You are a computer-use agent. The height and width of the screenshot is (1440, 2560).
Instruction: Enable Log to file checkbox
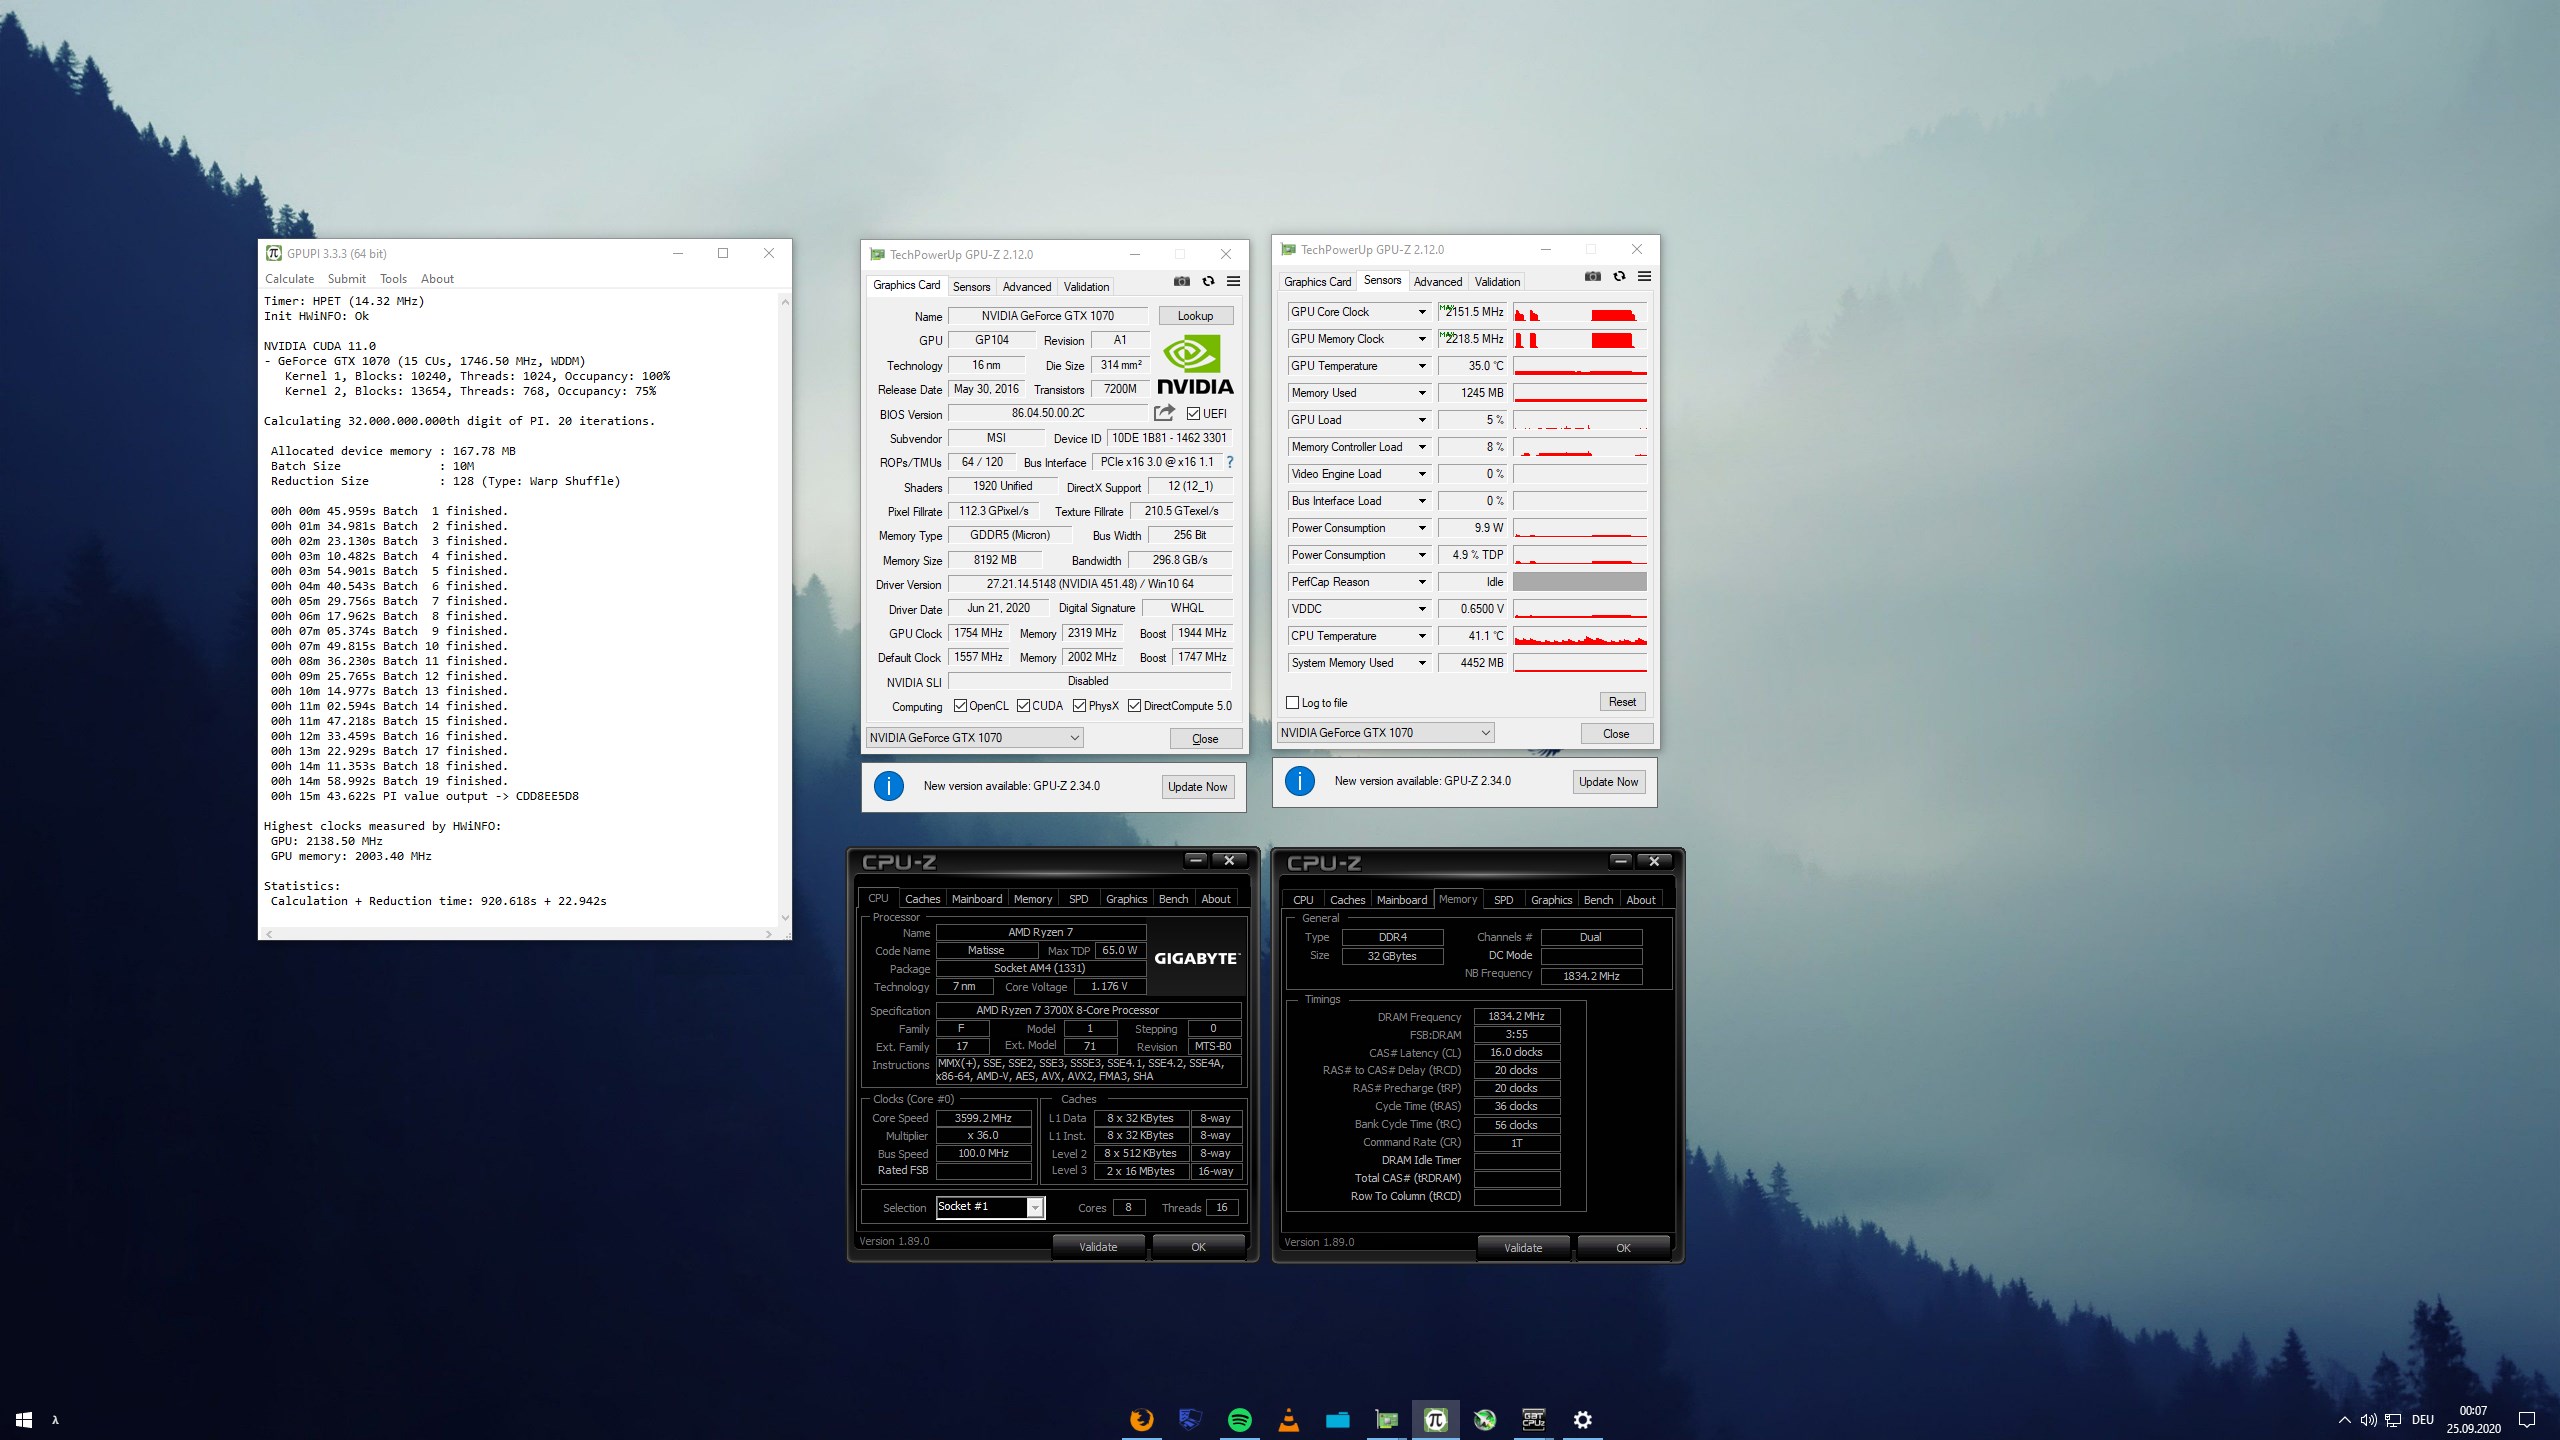click(1292, 703)
